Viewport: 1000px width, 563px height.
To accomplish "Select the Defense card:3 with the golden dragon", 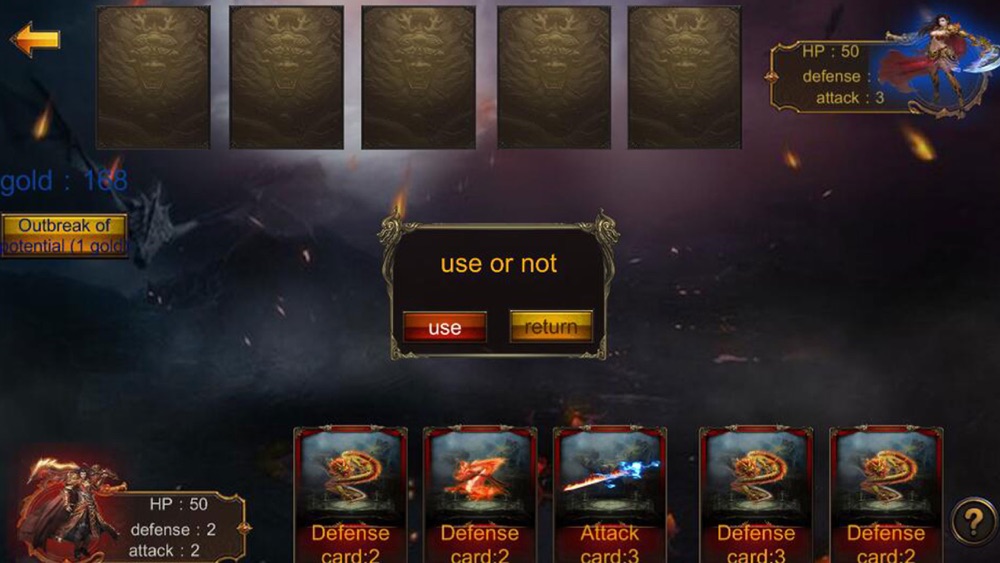I will coord(756,495).
